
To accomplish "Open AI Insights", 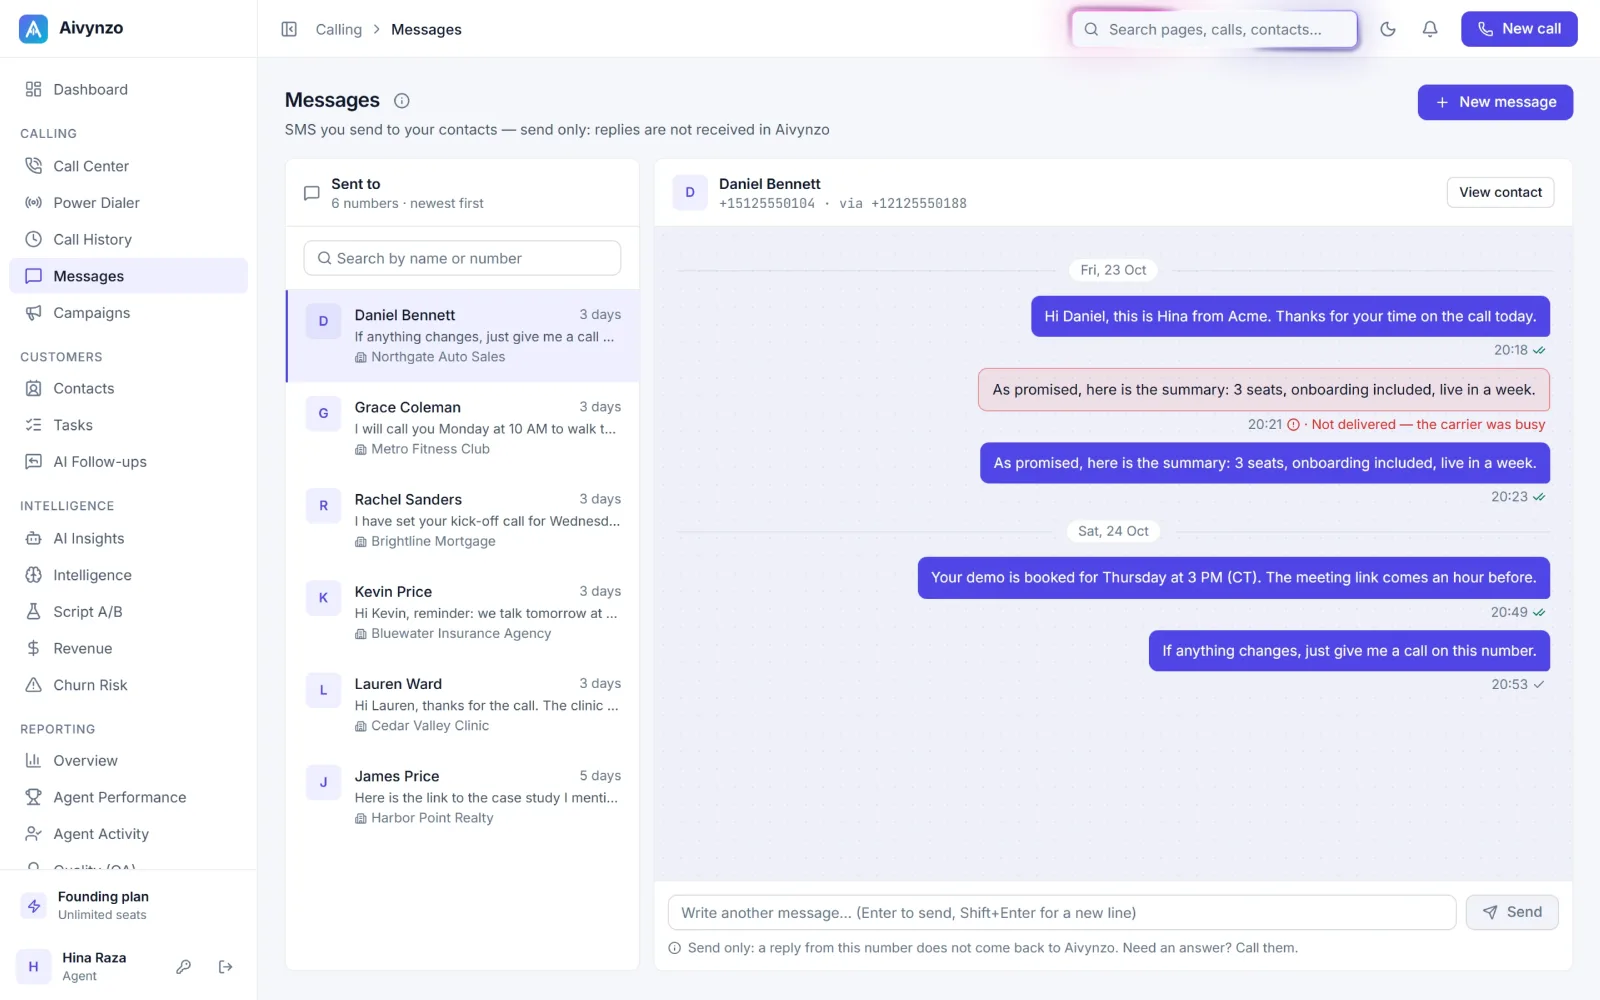I will tap(128, 538).
